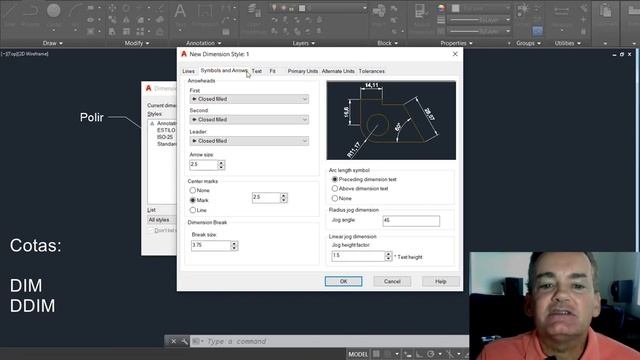Viewport: 640px width, 360px height.
Task: Select the Line tool in the Draw panel
Action: coord(10,11)
